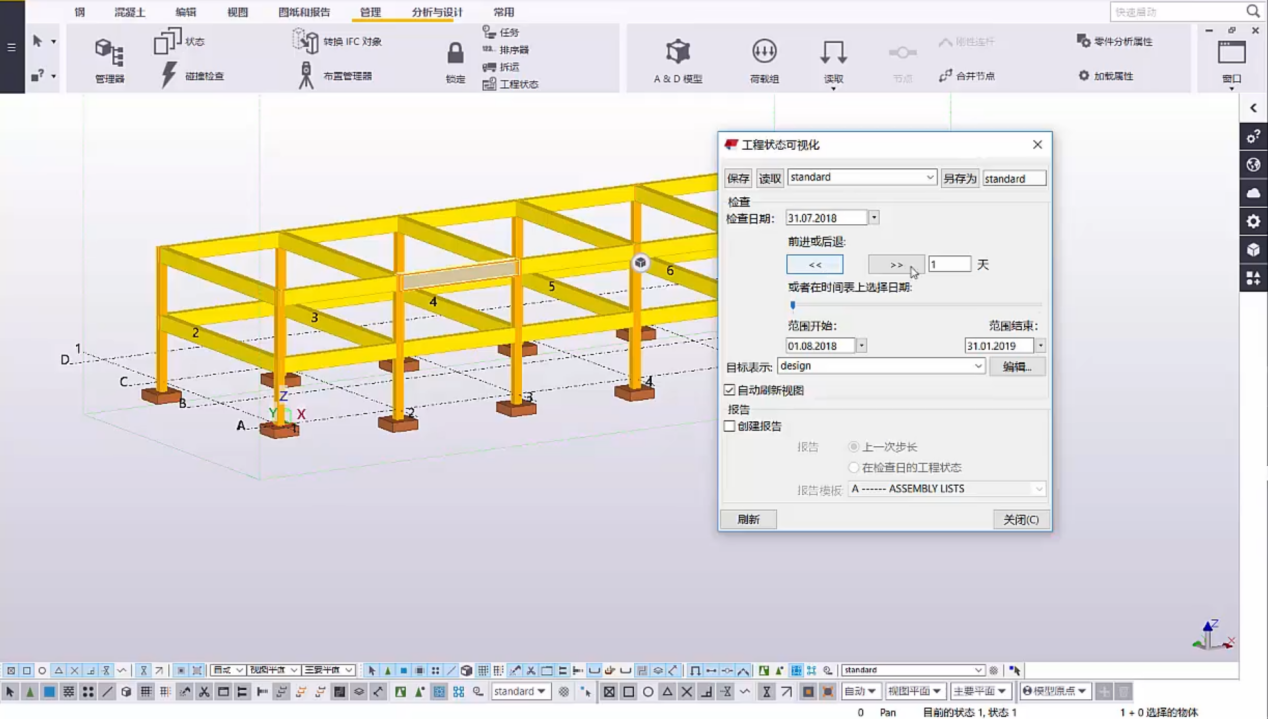Open the gear settings icon in side pane
The height and width of the screenshot is (719, 1268).
pyautogui.click(x=1254, y=221)
